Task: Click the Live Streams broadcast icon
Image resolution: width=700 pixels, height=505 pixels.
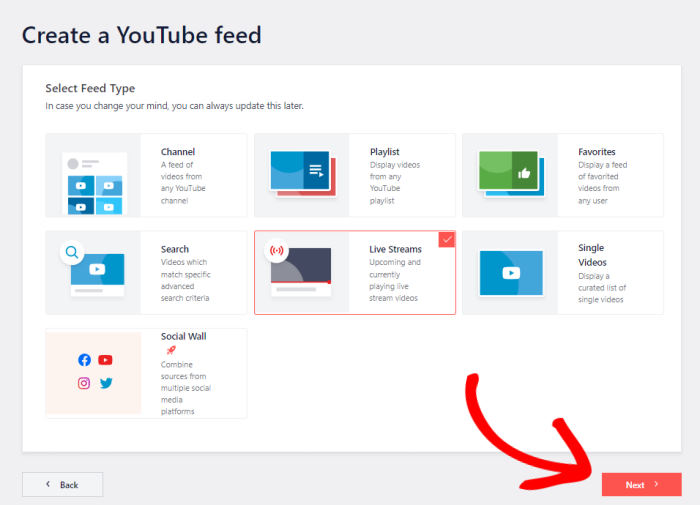Action: [277, 251]
